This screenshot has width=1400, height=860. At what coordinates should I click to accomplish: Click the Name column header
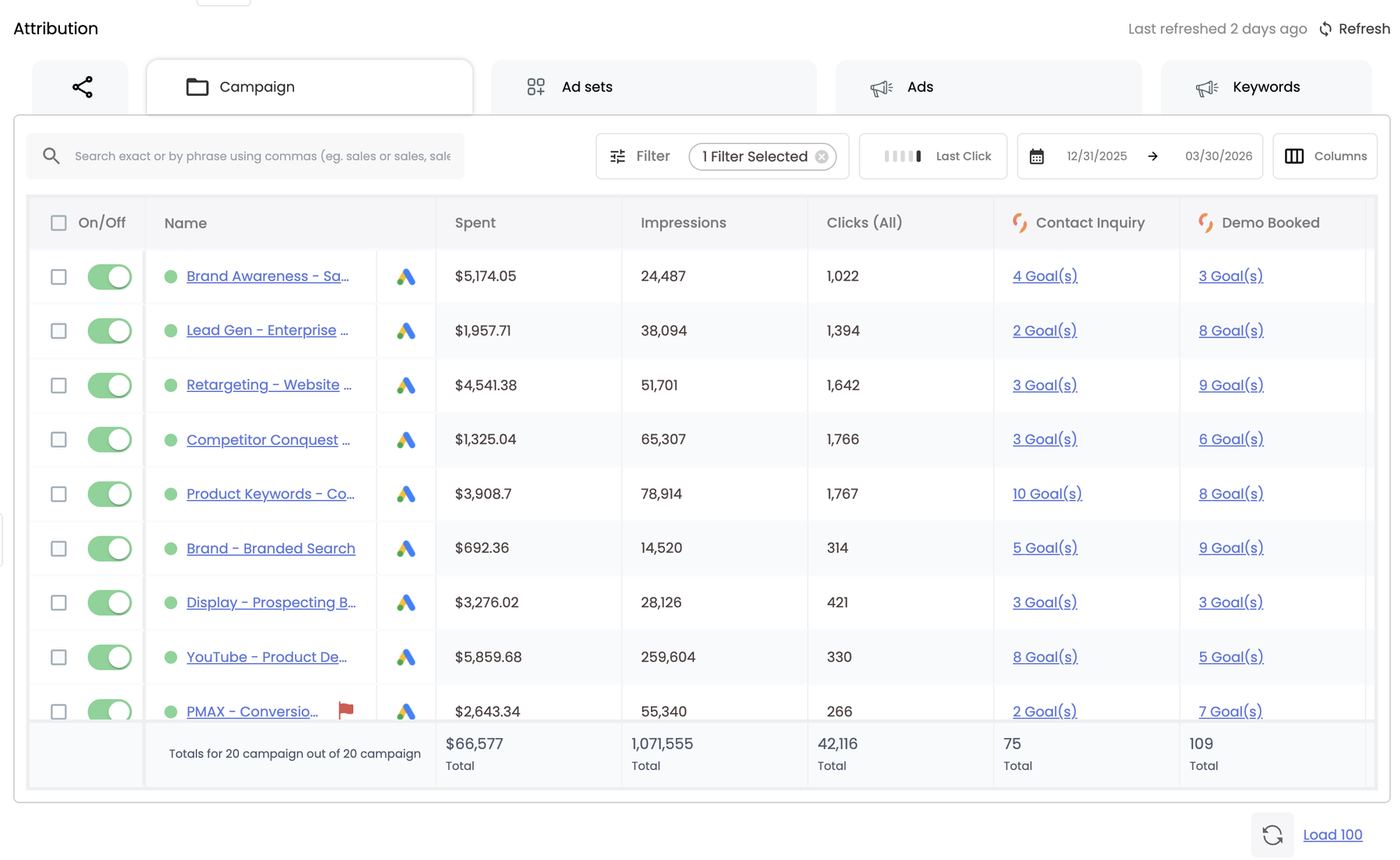click(185, 223)
